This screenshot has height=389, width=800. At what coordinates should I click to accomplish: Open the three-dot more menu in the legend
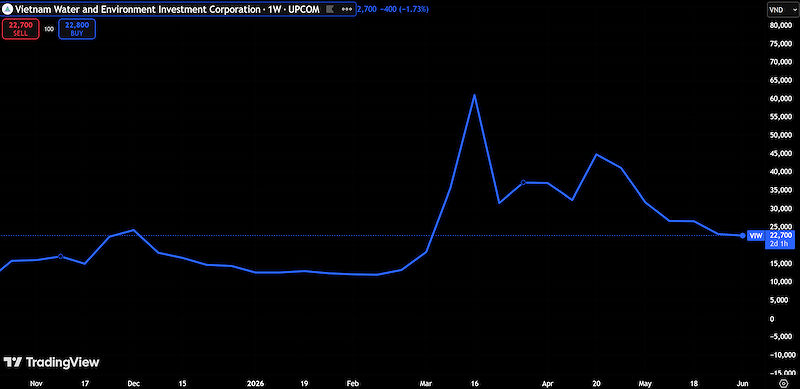[346, 9]
